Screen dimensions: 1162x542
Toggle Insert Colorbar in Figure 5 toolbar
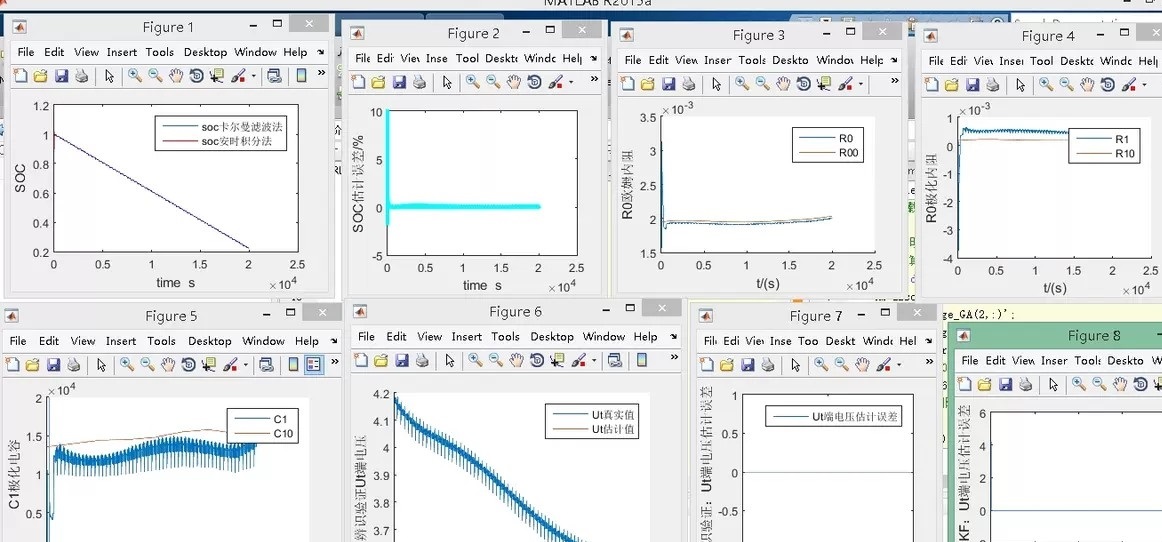pos(293,364)
